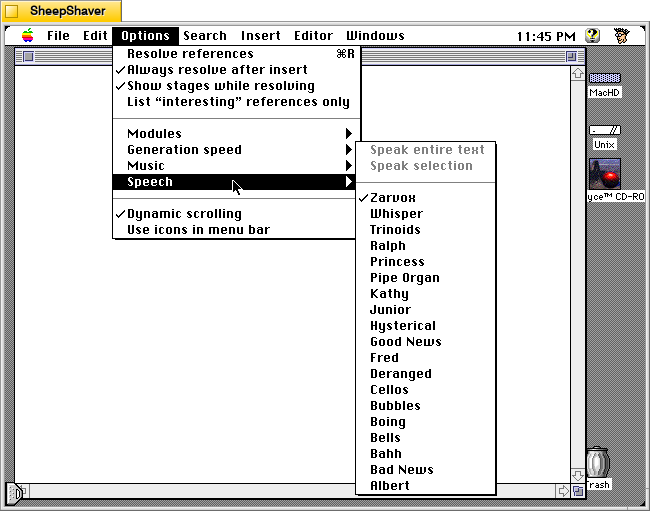Toggle Show stages while resolving
The width and height of the screenshot is (650, 511).
(237, 86)
